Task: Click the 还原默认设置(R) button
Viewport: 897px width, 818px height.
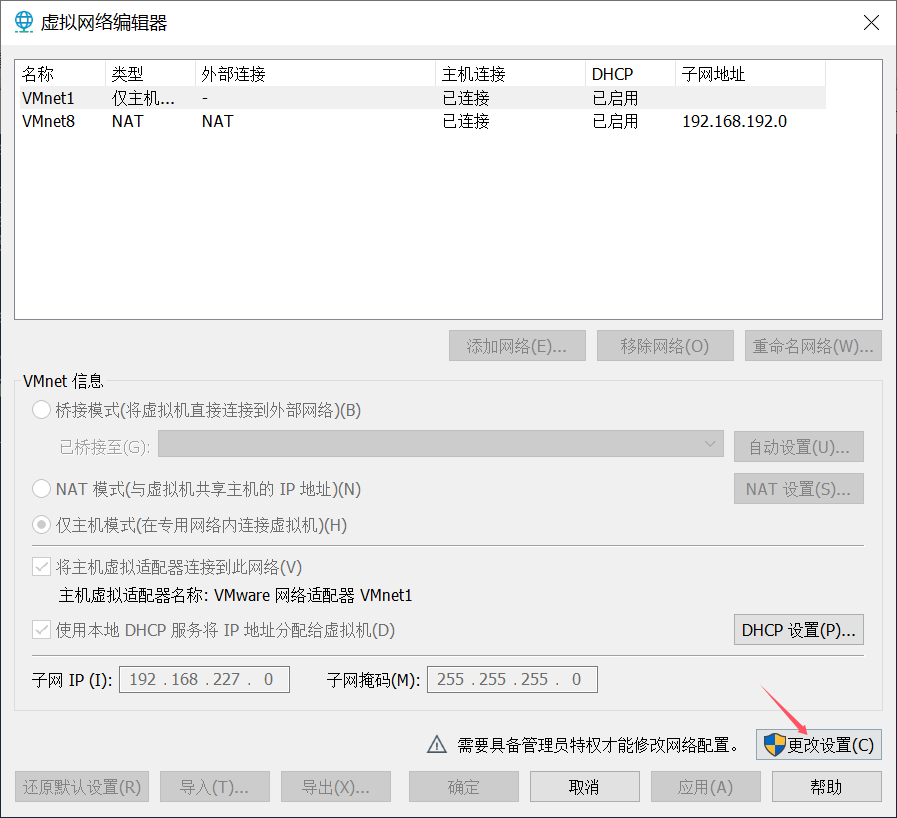Action: 82,787
